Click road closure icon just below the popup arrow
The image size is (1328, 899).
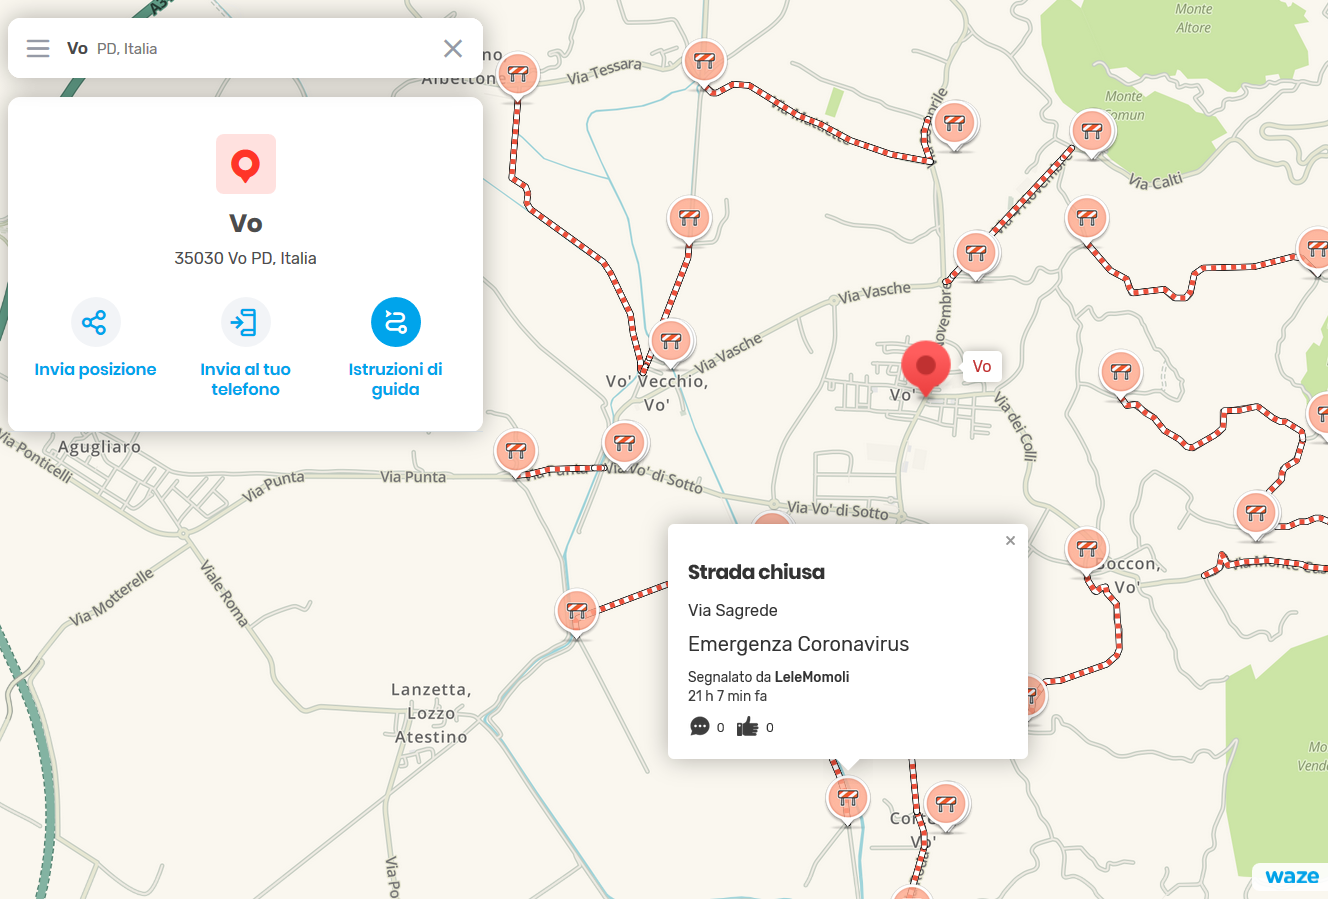848,799
